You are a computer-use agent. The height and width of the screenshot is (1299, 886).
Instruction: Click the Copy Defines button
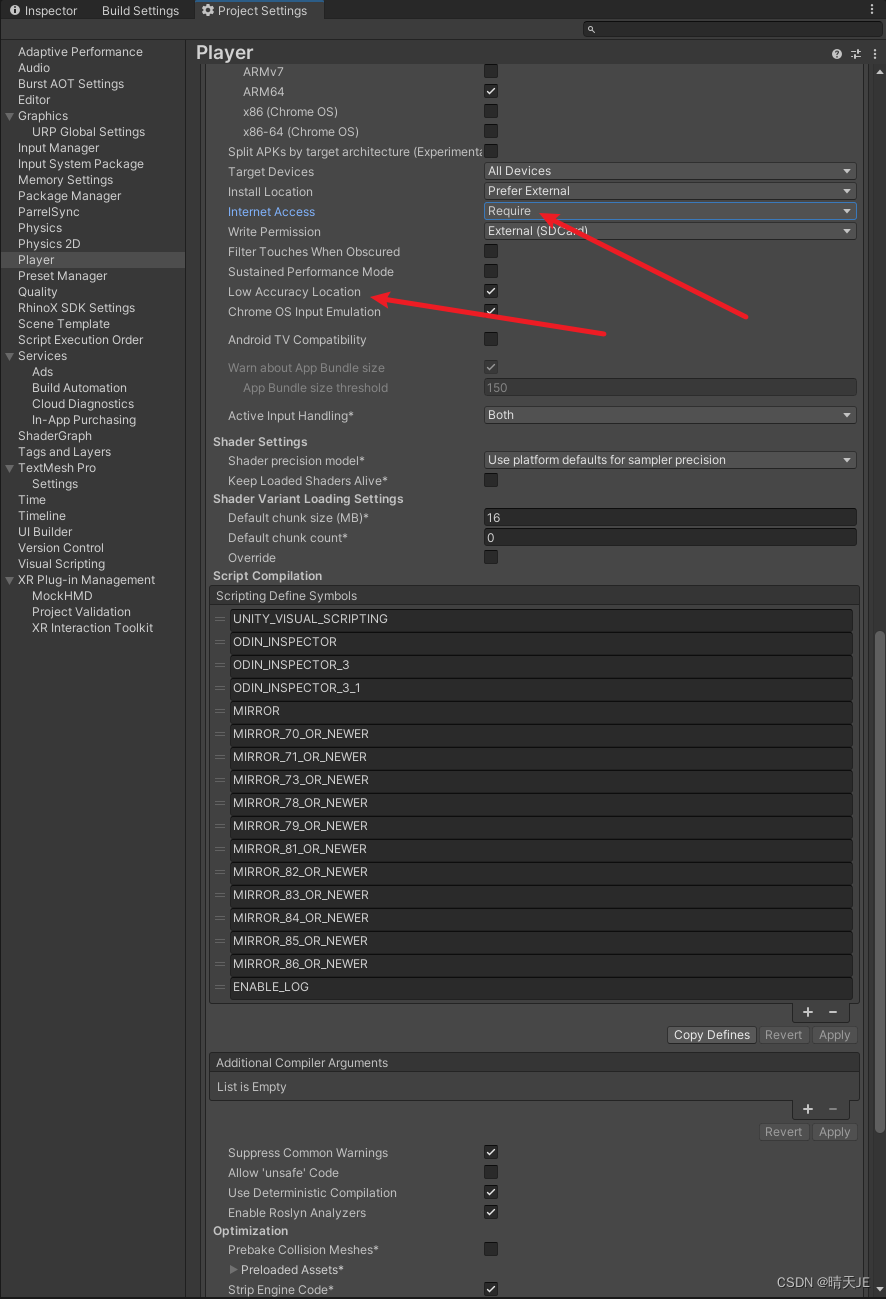tap(711, 1034)
